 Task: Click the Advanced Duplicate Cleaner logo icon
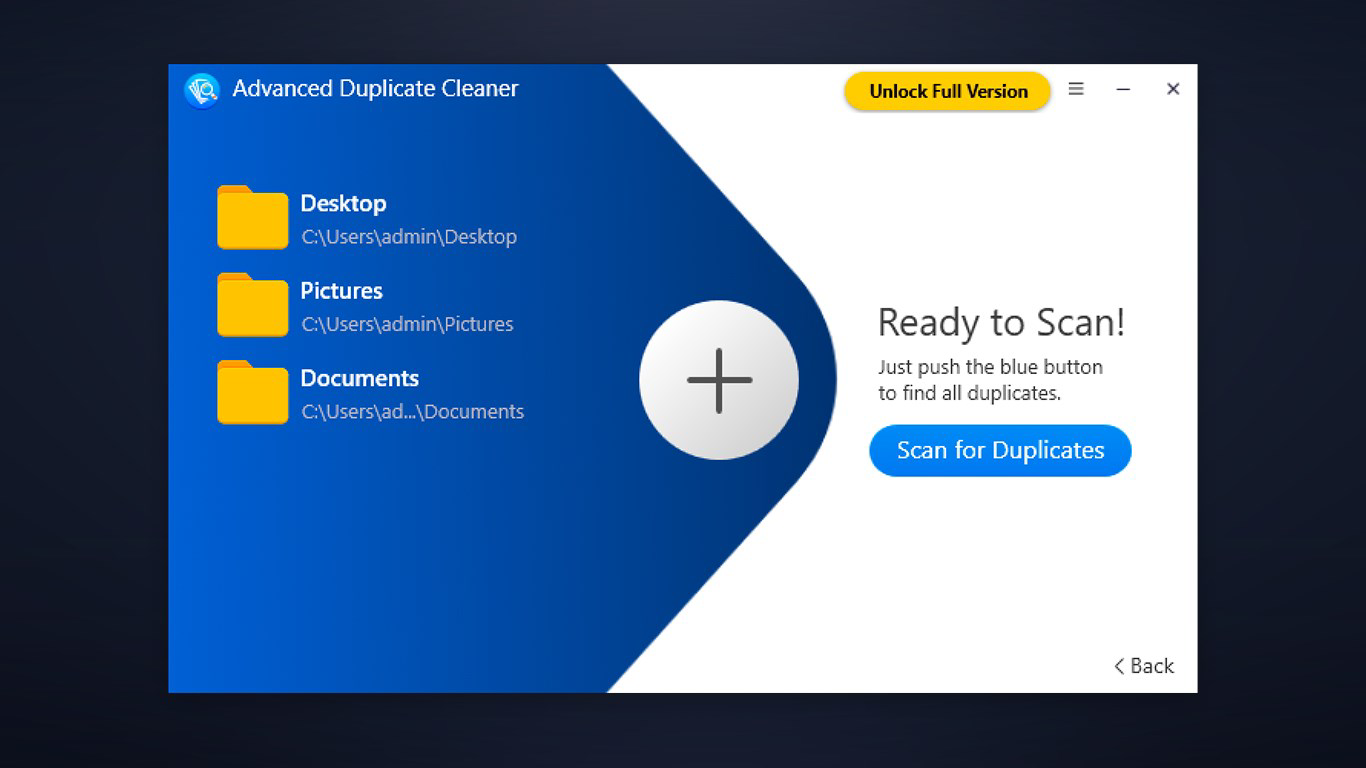click(201, 90)
